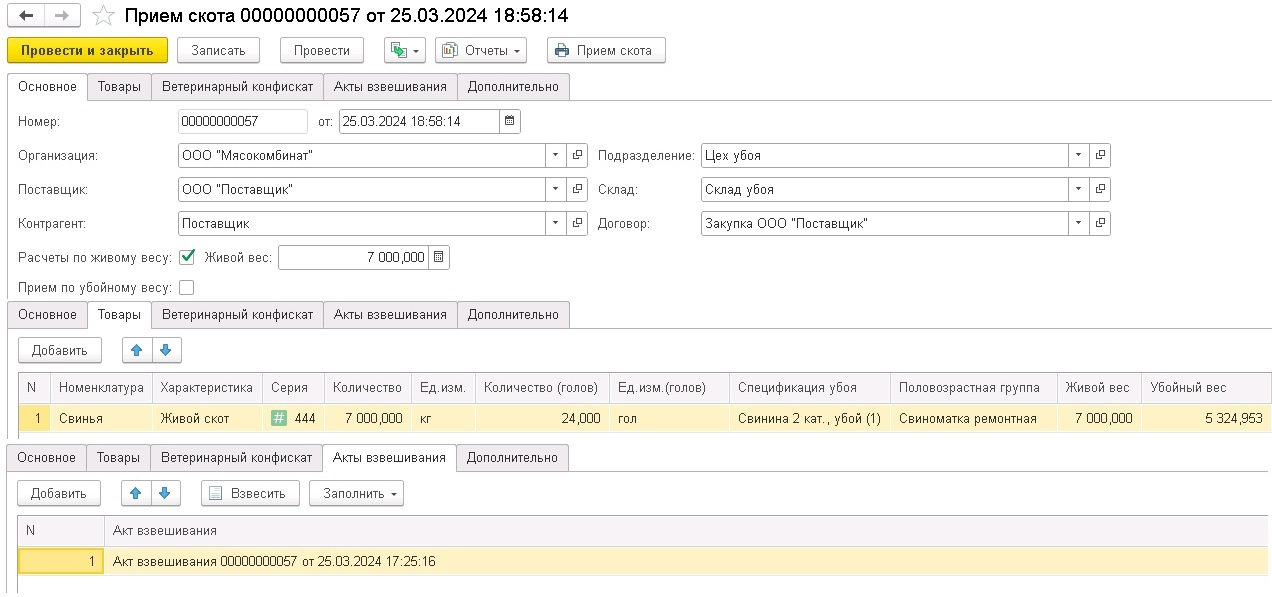
Task: Open Склад record using its open-form icon
Action: pos(1100,190)
